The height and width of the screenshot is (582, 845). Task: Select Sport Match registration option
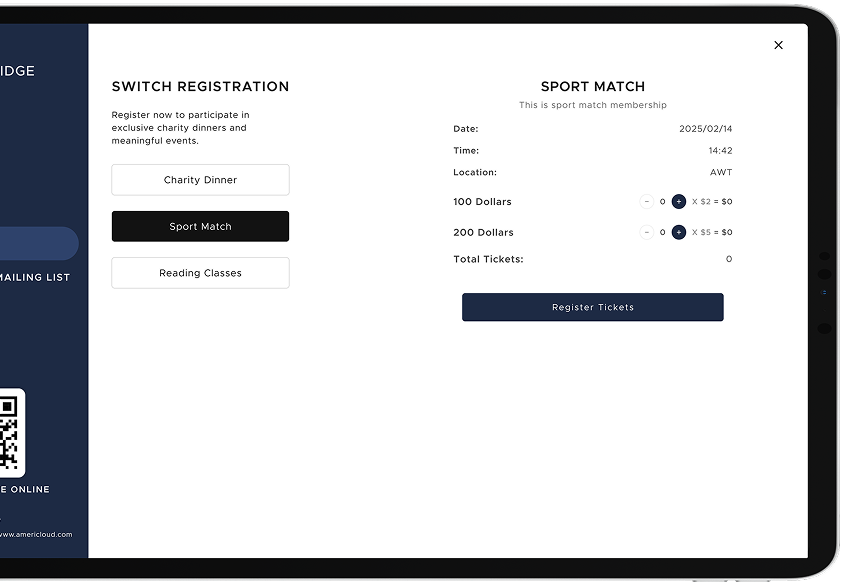200,226
